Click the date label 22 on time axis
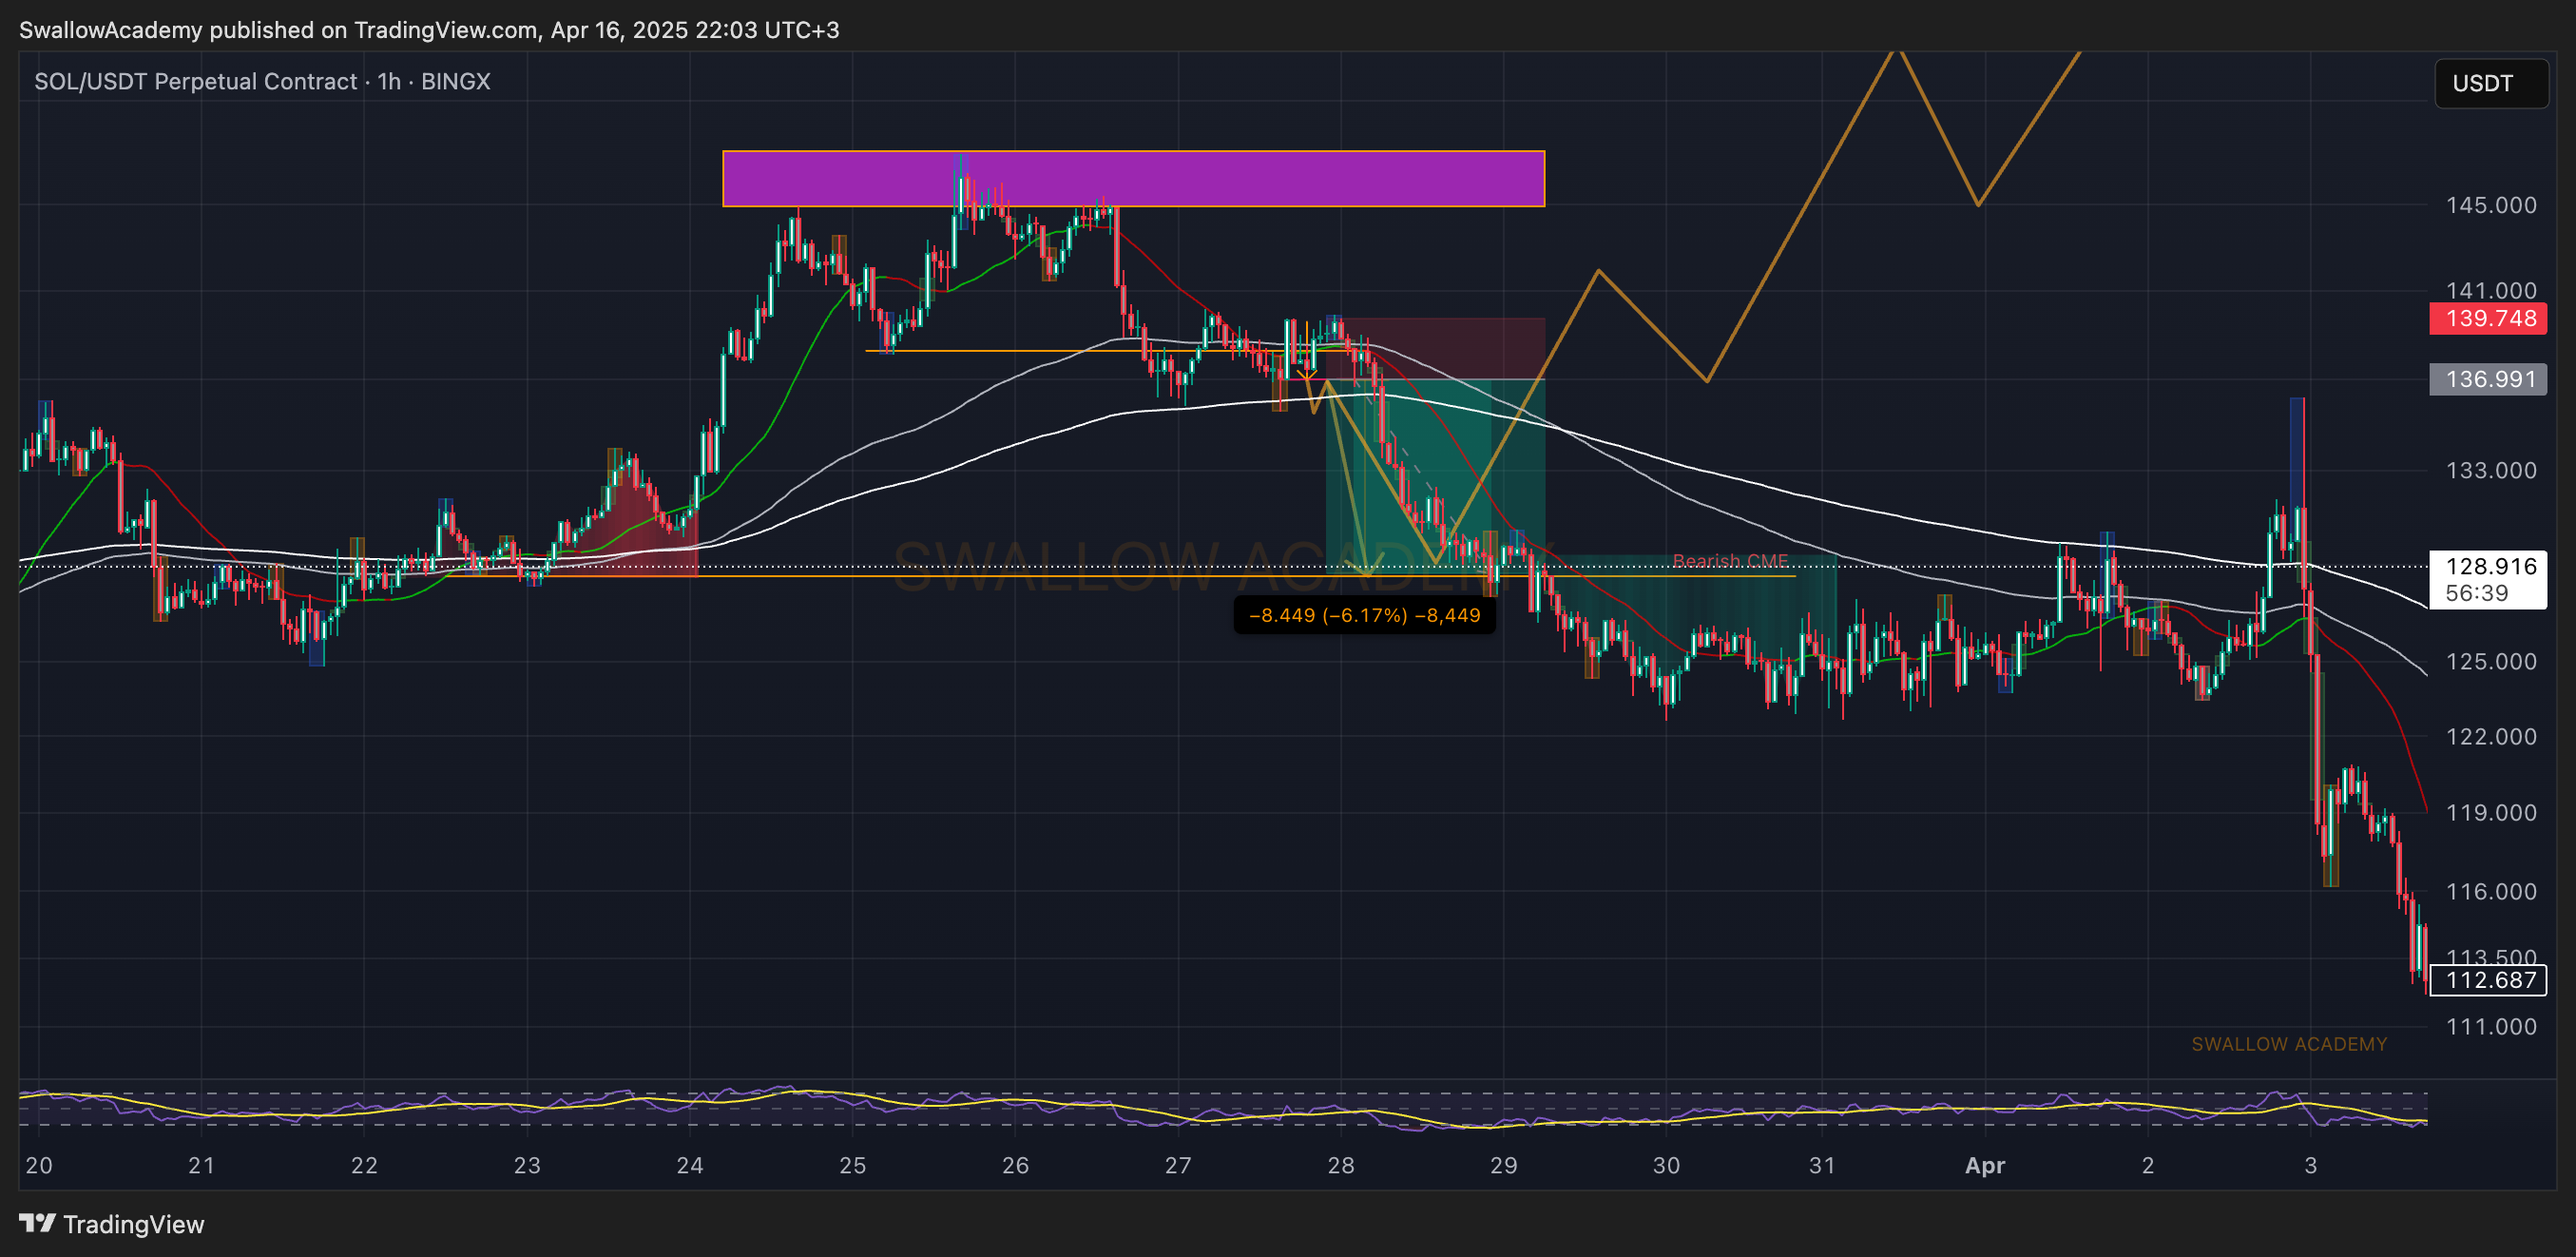 point(364,1165)
